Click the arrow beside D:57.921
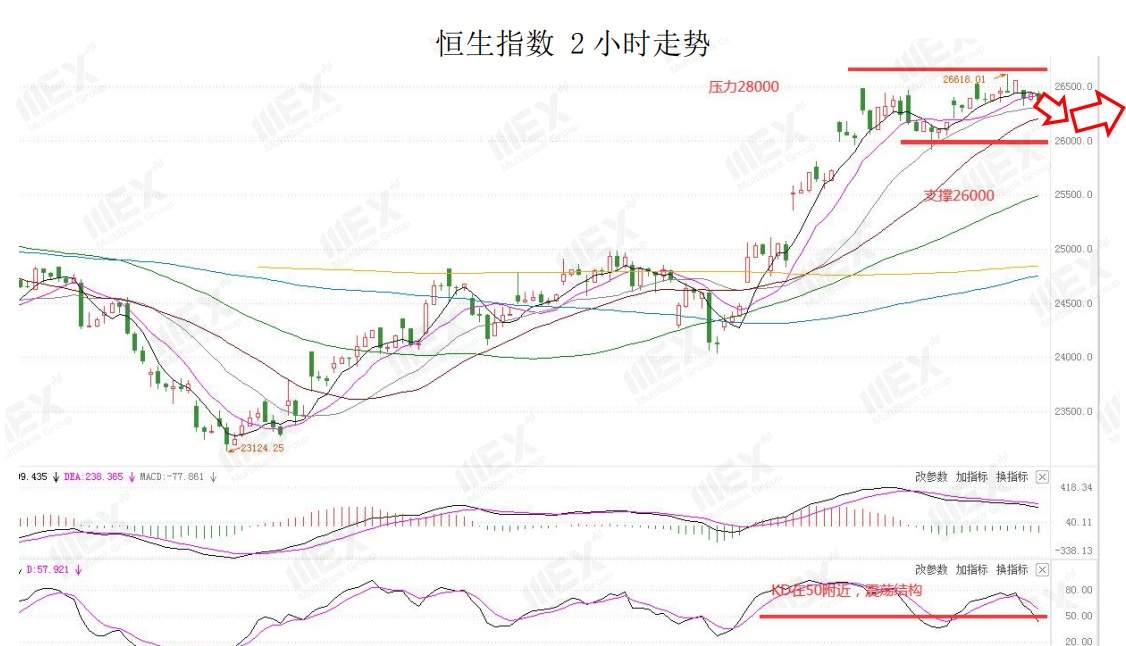The image size is (1126, 646). pyautogui.click(x=78, y=569)
